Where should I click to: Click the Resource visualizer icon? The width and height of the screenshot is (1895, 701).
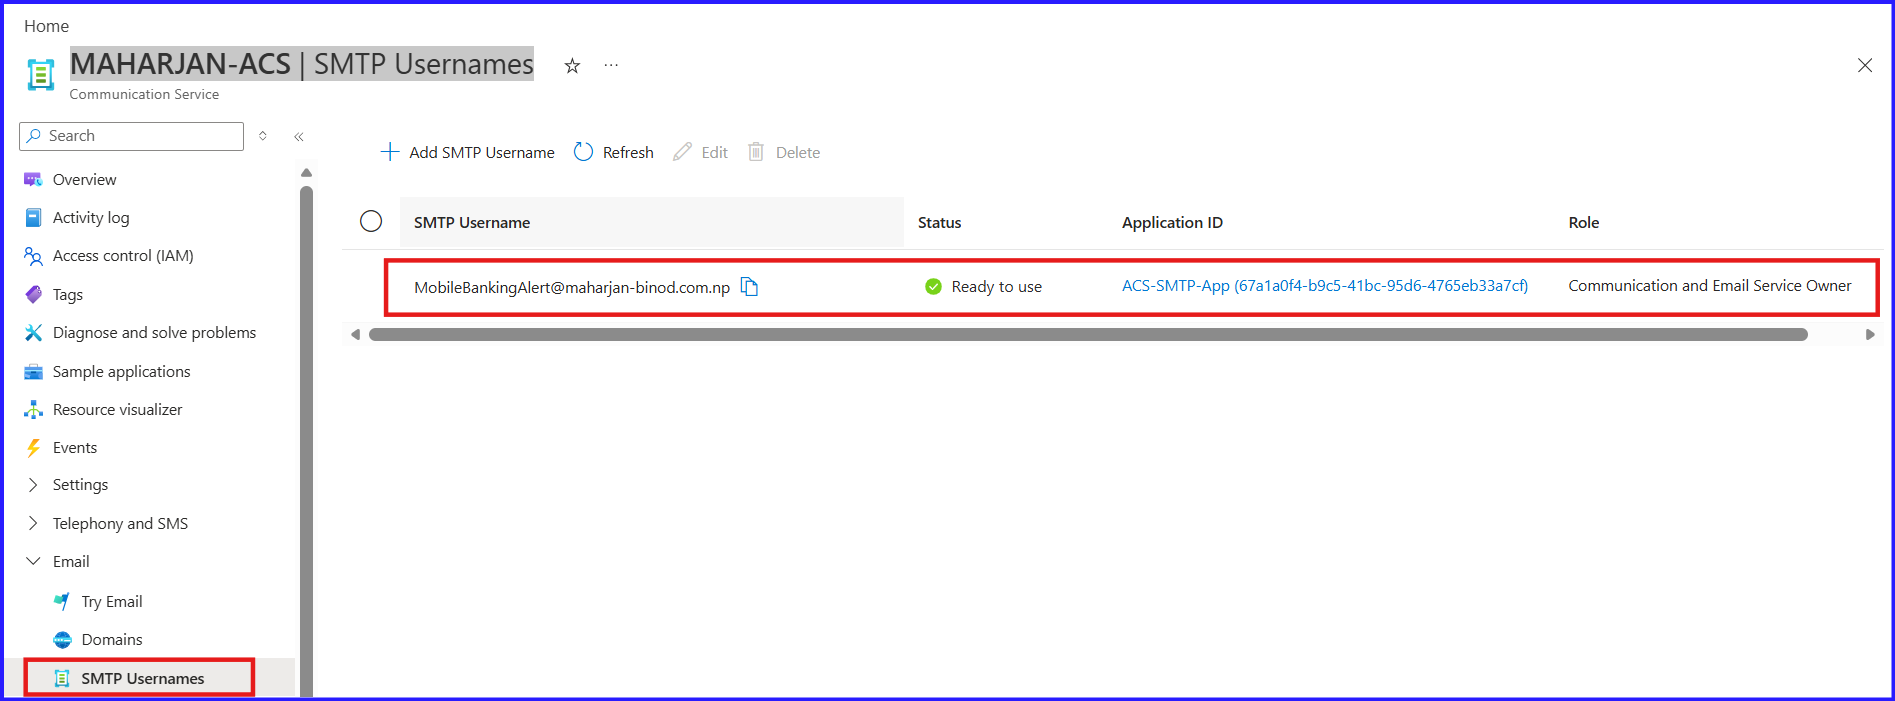click(33, 410)
